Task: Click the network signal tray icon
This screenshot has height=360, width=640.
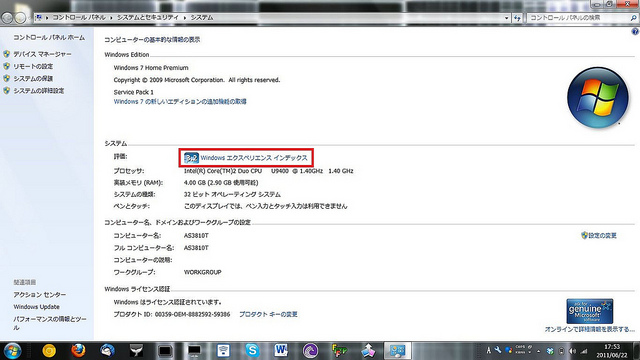Action: point(584,351)
